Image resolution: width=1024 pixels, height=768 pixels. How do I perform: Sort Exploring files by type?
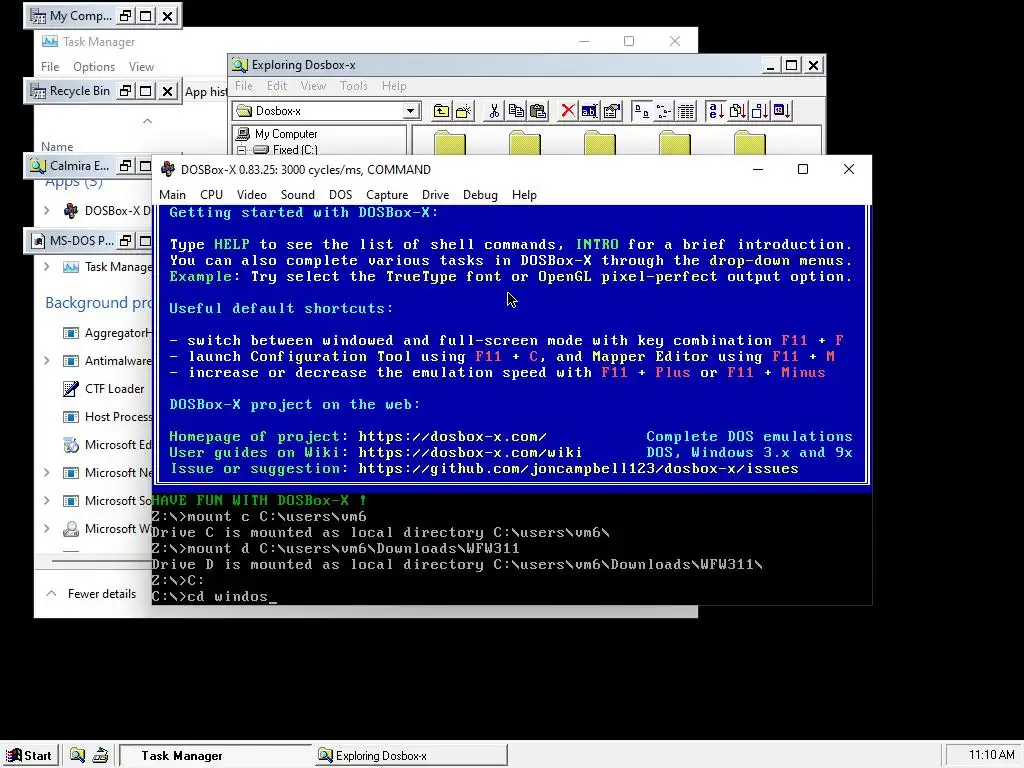point(738,111)
